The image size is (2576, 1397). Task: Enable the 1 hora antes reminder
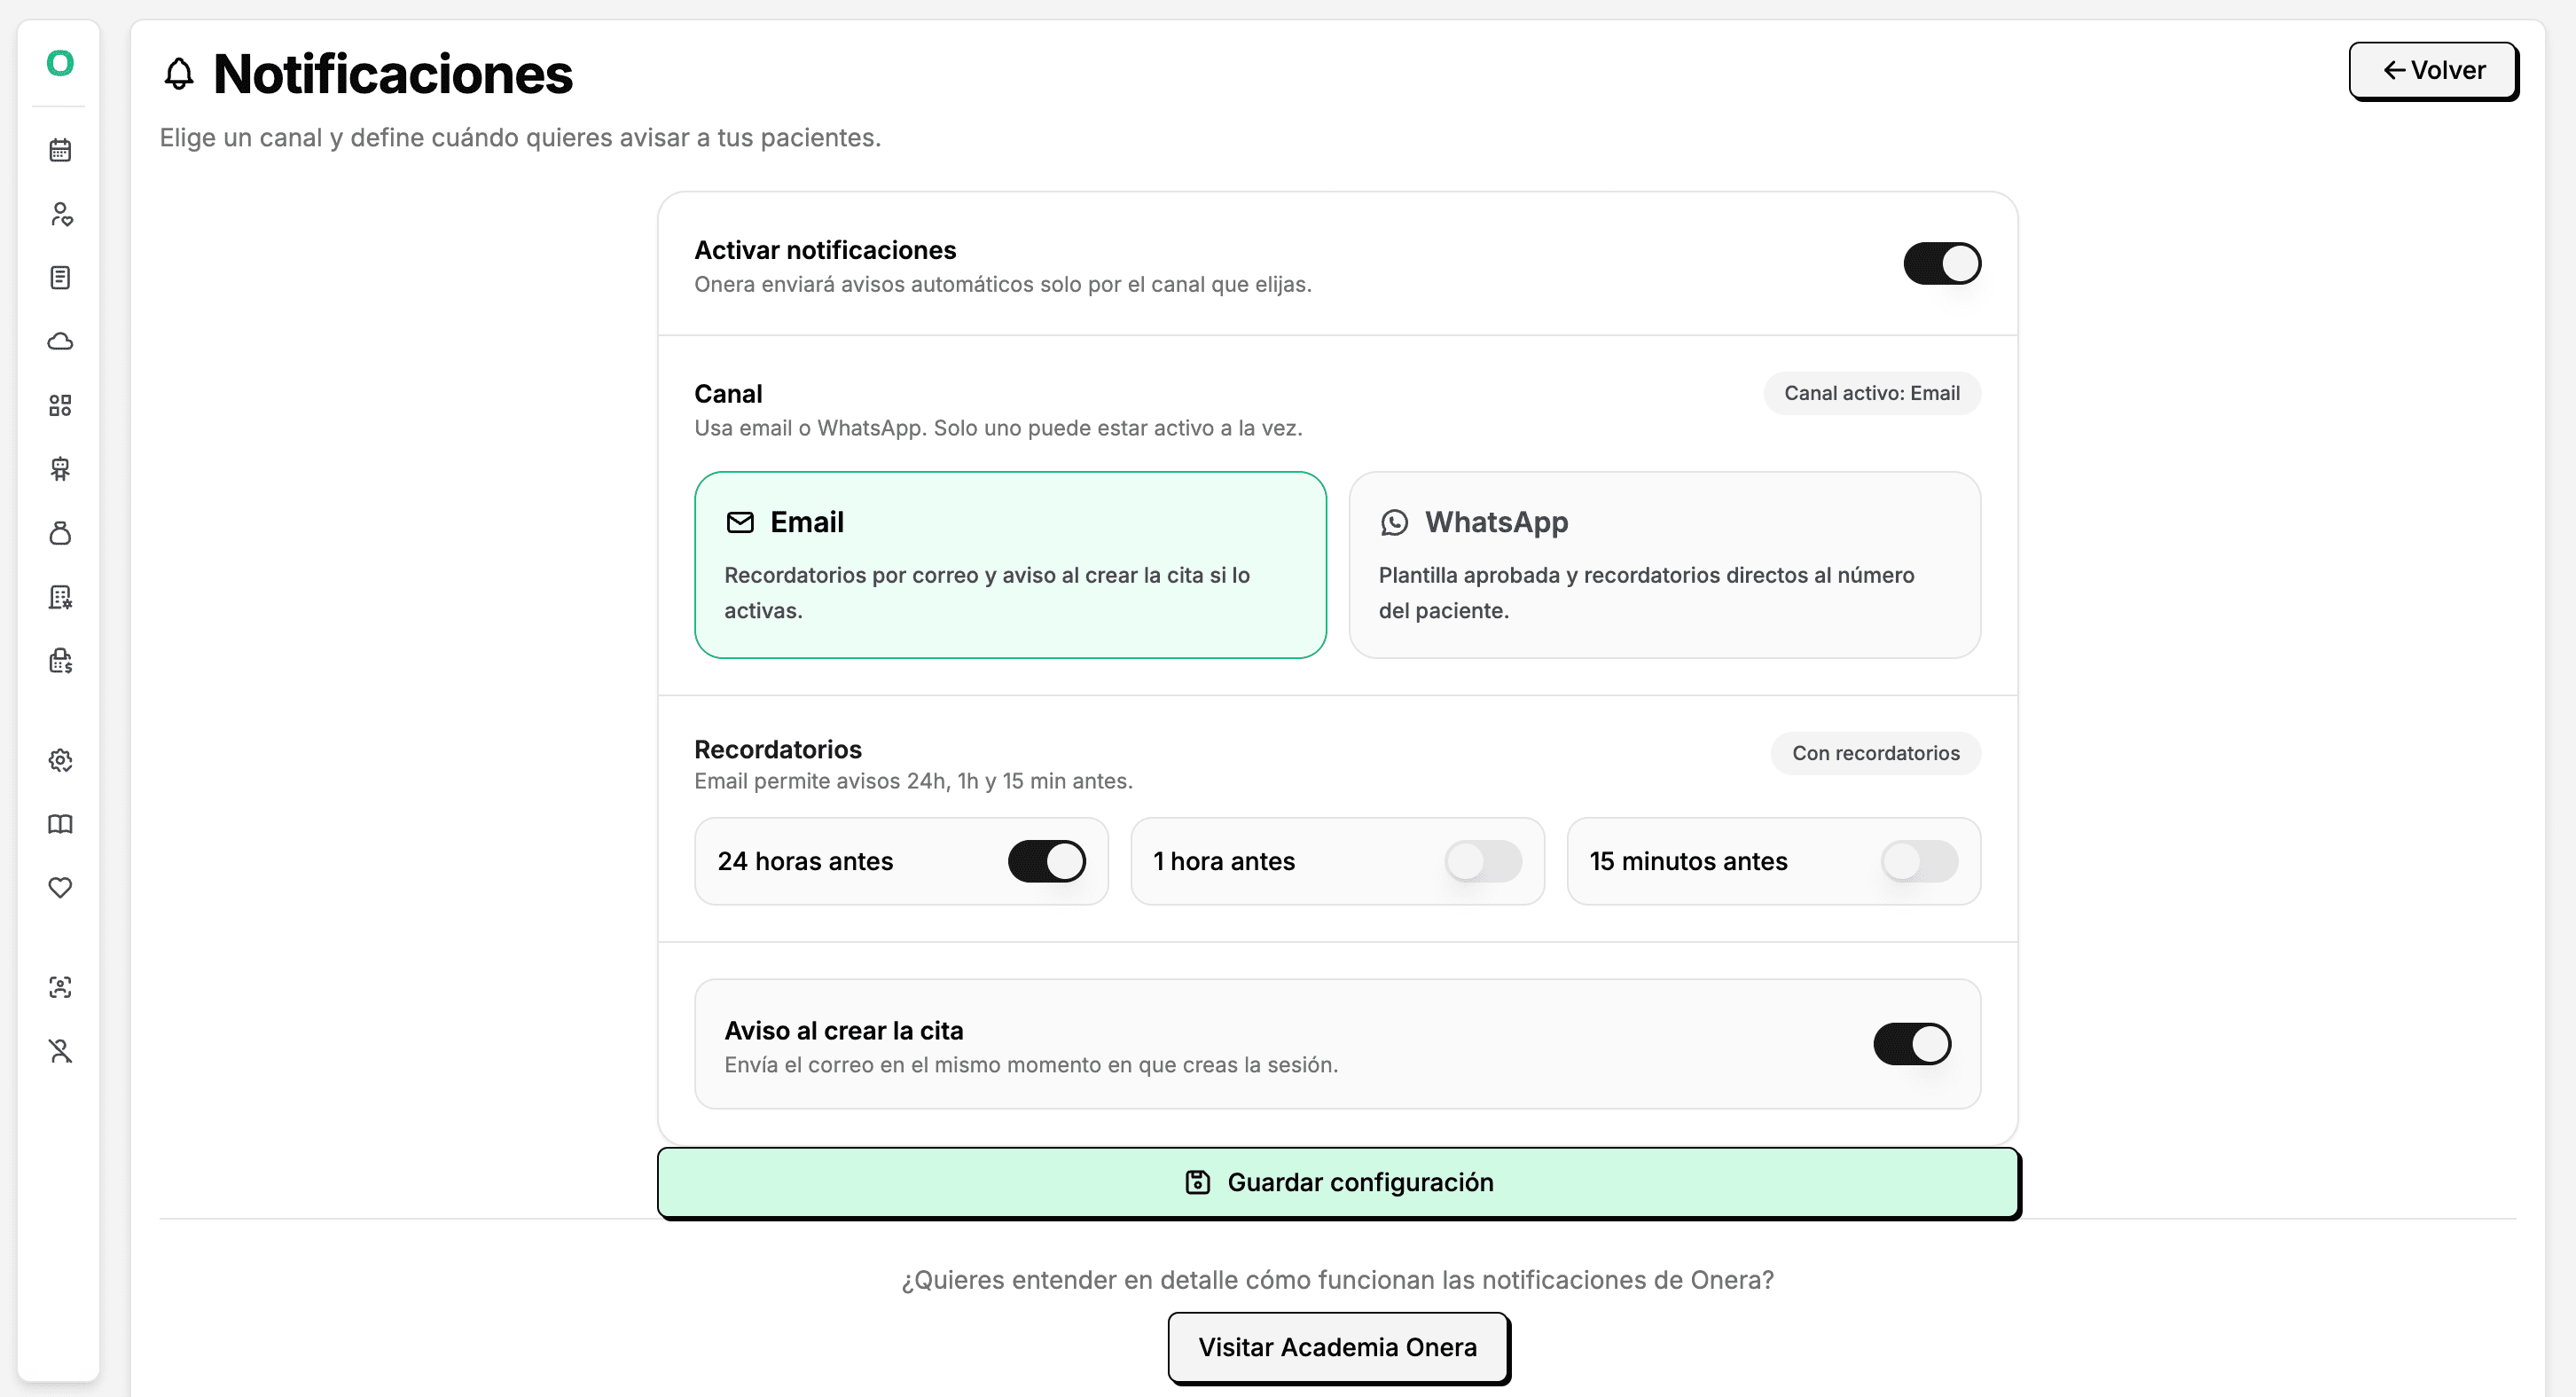pyautogui.click(x=1483, y=861)
